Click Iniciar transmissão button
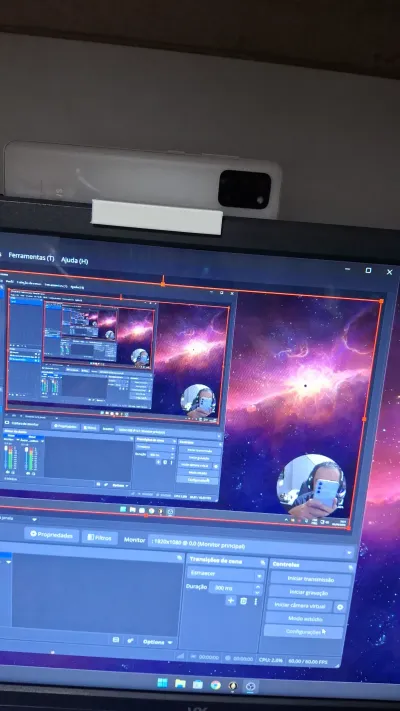Screen dimensions: 400x711 click(x=311, y=580)
